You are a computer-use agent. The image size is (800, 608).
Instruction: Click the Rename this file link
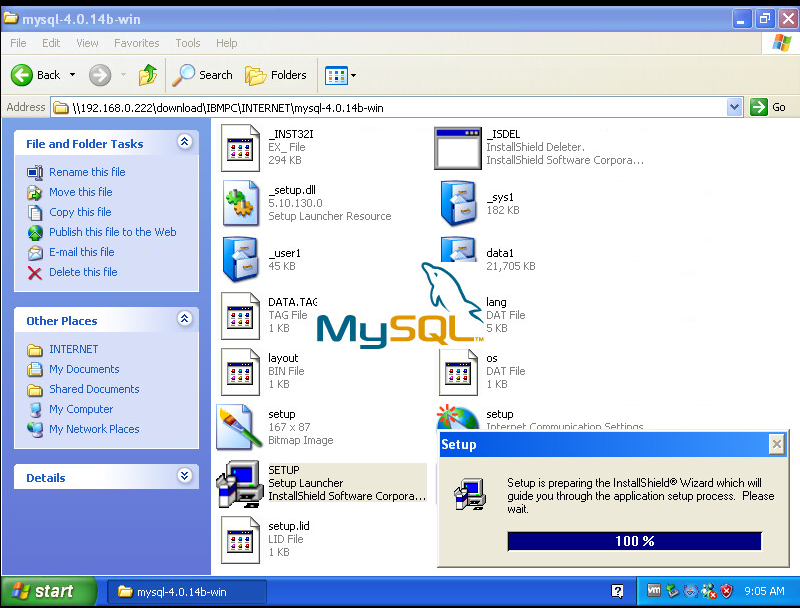point(87,172)
